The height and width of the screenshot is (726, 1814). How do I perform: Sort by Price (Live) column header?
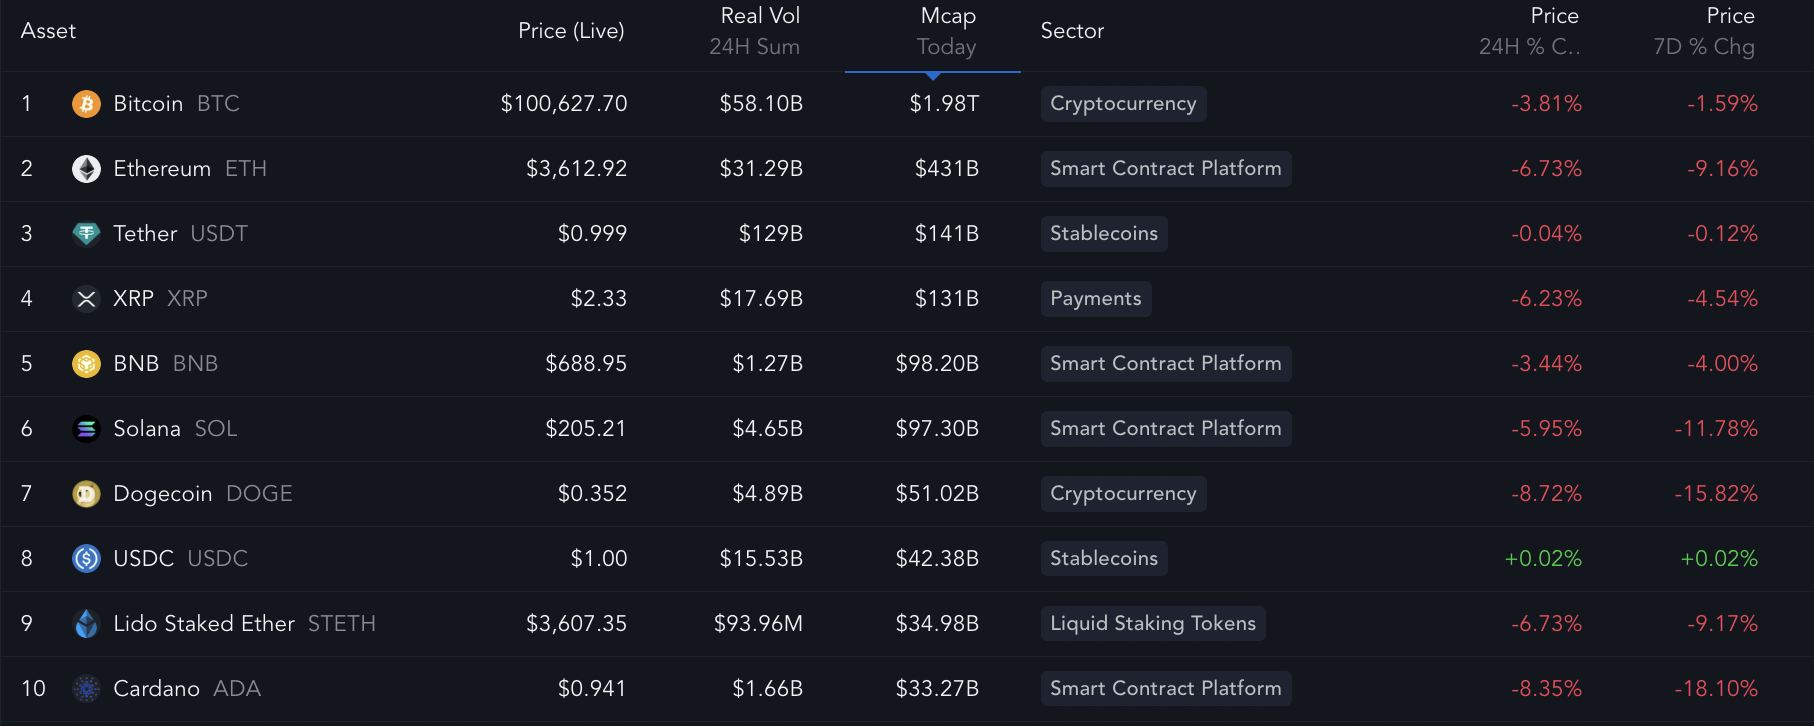click(571, 31)
